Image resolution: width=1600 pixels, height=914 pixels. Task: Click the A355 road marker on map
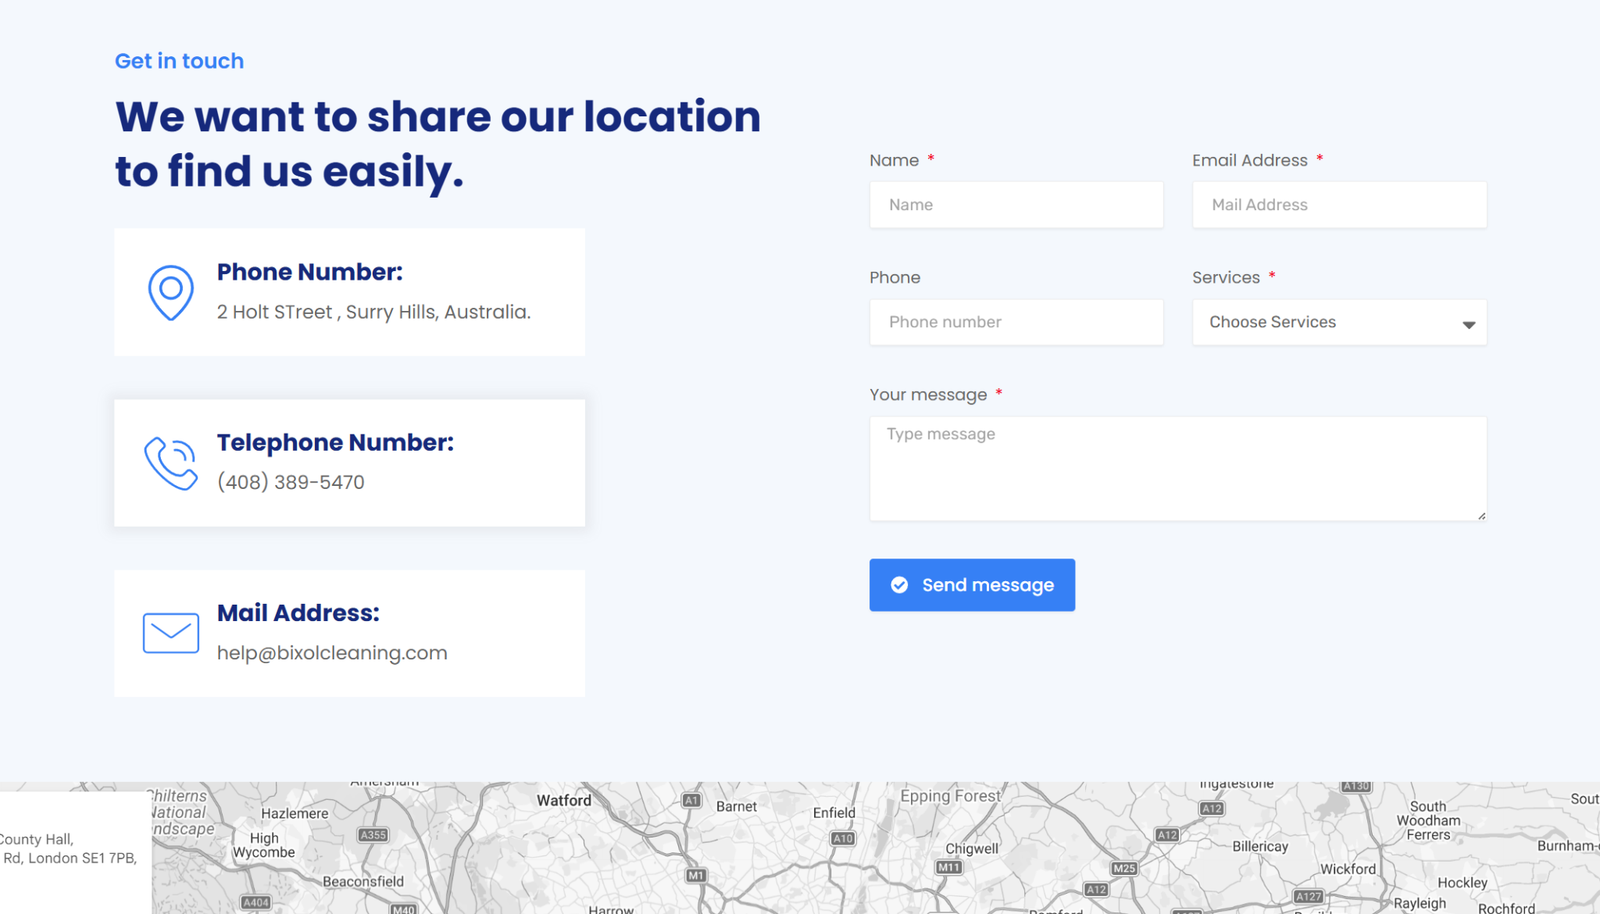click(x=373, y=835)
